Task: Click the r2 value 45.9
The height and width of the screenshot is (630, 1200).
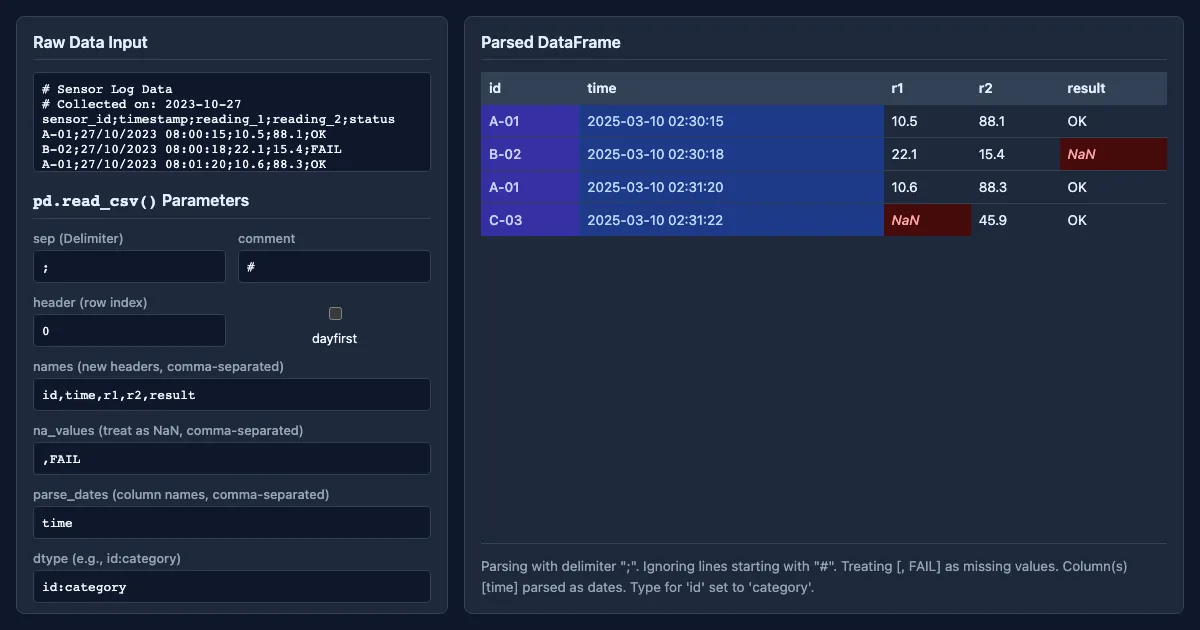Action: click(x=1015, y=220)
